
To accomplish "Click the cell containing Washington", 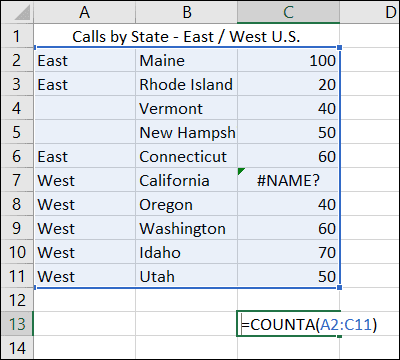I will (187, 228).
